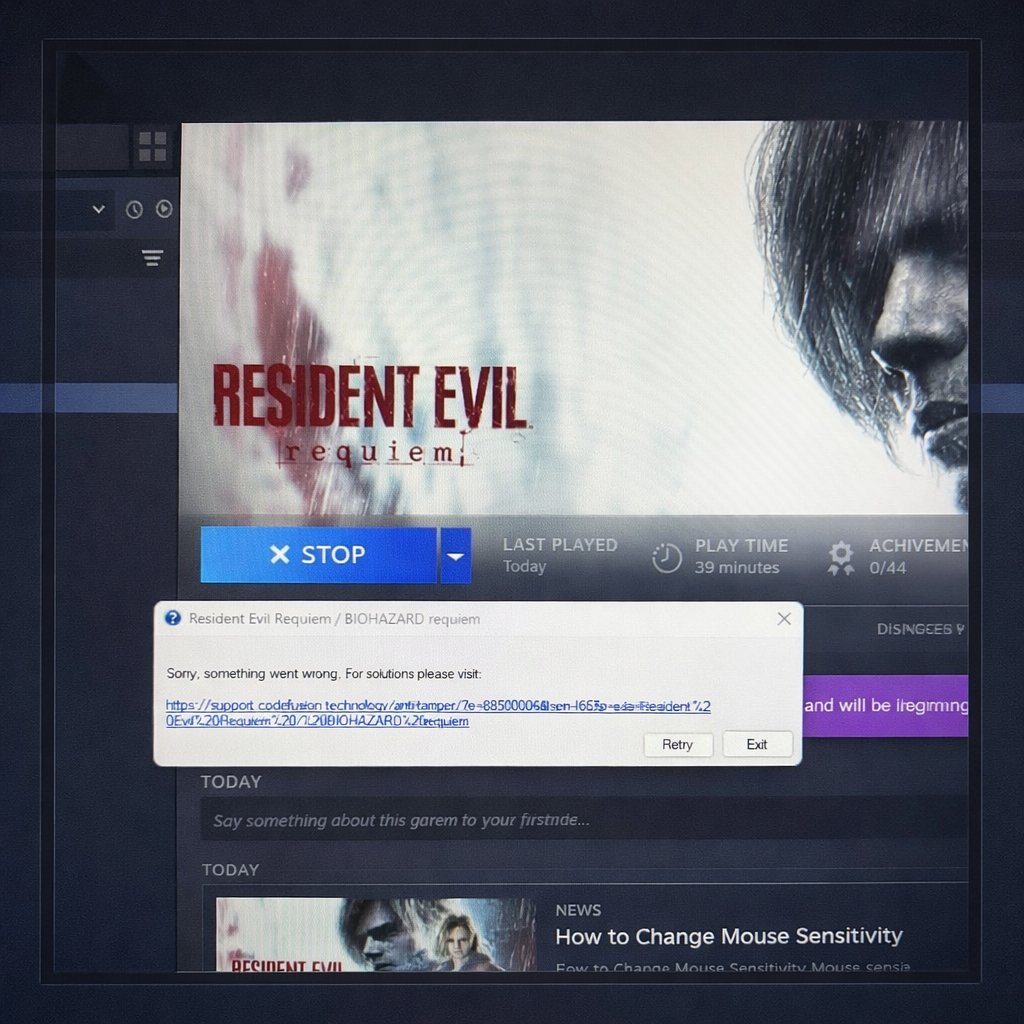
Task: Open the library filter options icon
Action: pos(152,259)
